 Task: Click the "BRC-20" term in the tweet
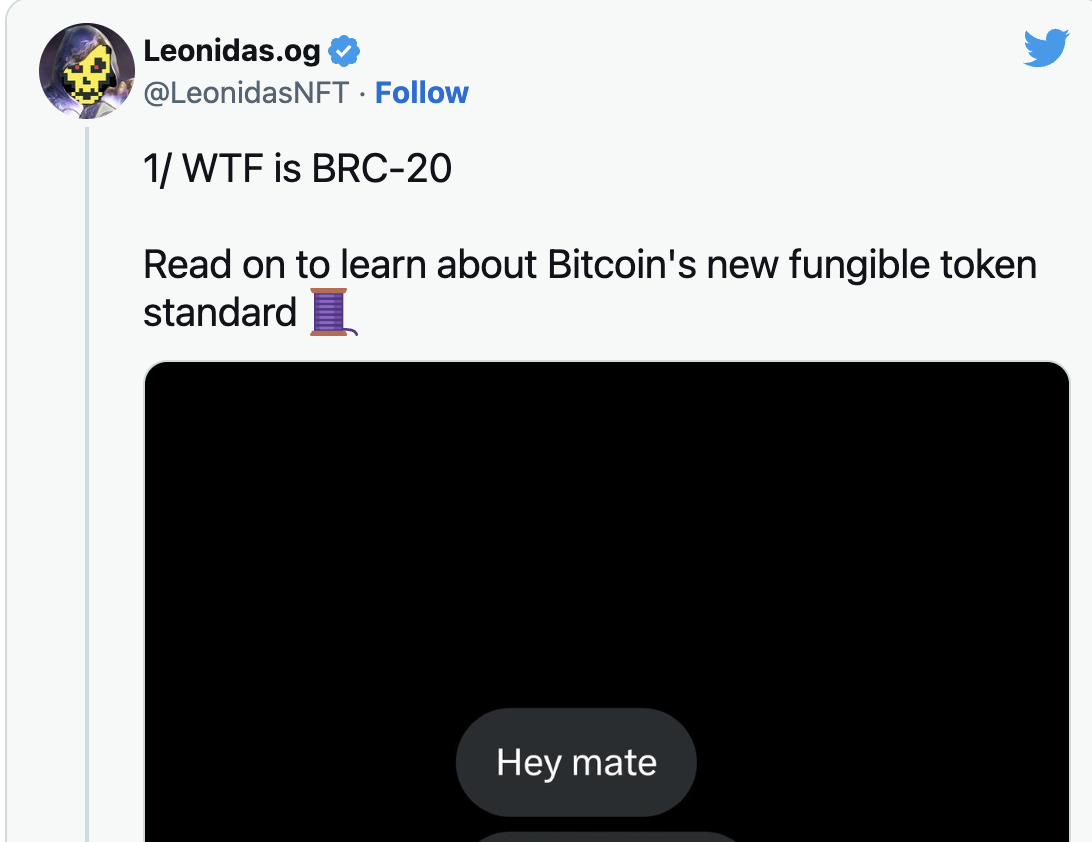(x=382, y=169)
